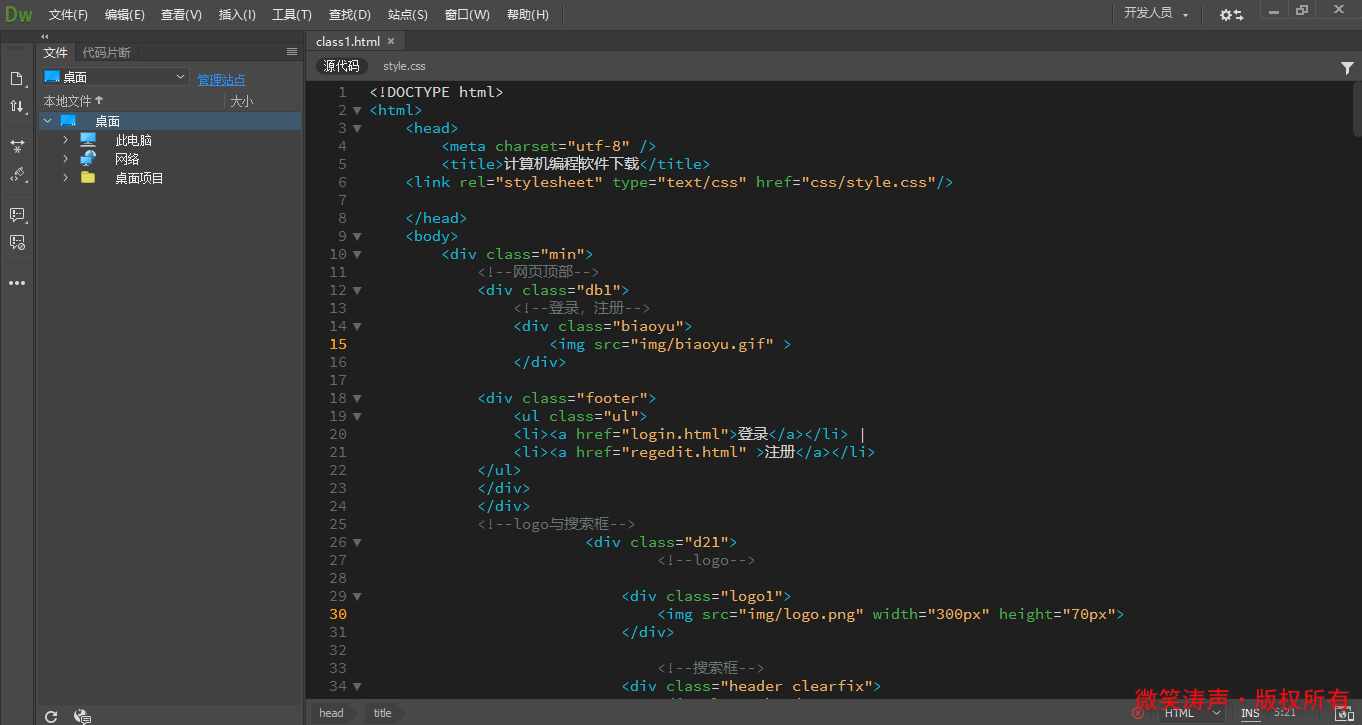The image size is (1362, 725).
Task: Collapse the header clearfix div on line 34
Action: (357, 686)
